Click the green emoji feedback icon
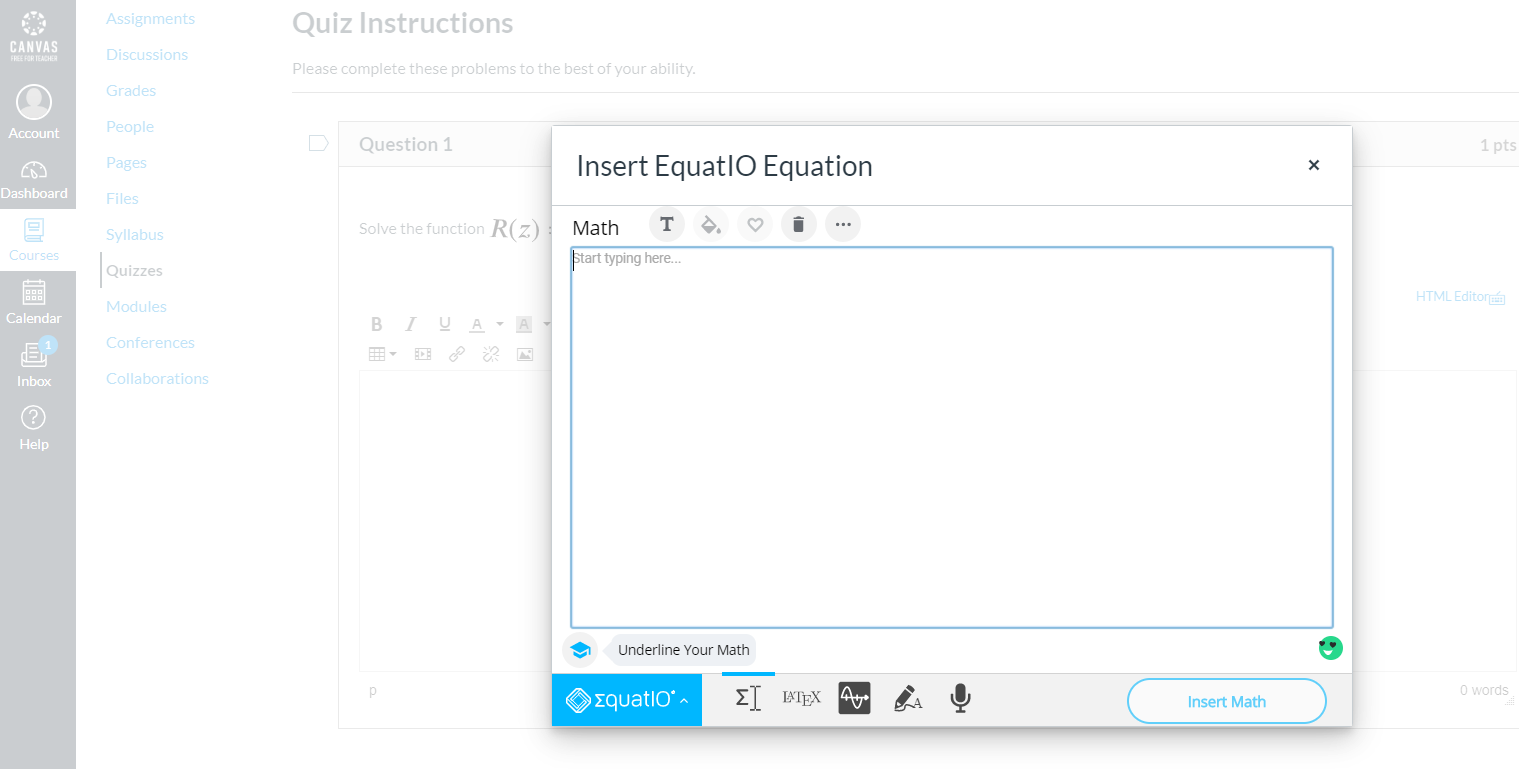Viewport: 1519px width, 769px height. point(1330,648)
